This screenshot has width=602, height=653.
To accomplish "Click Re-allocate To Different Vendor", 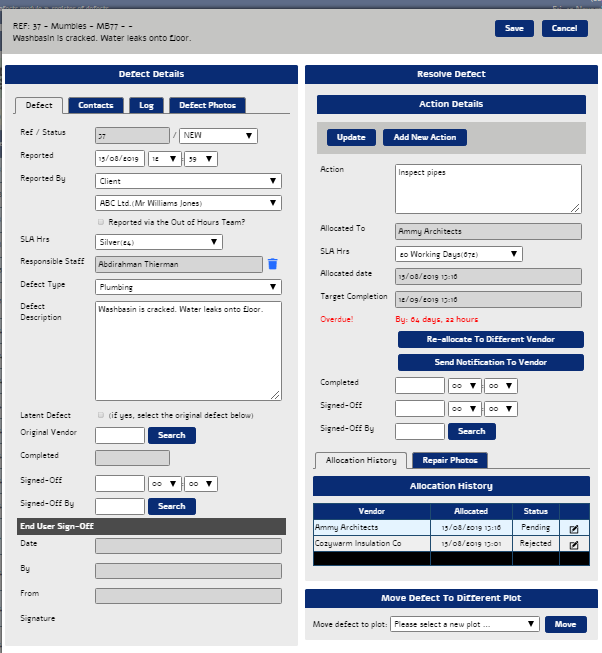I will point(490,340).
